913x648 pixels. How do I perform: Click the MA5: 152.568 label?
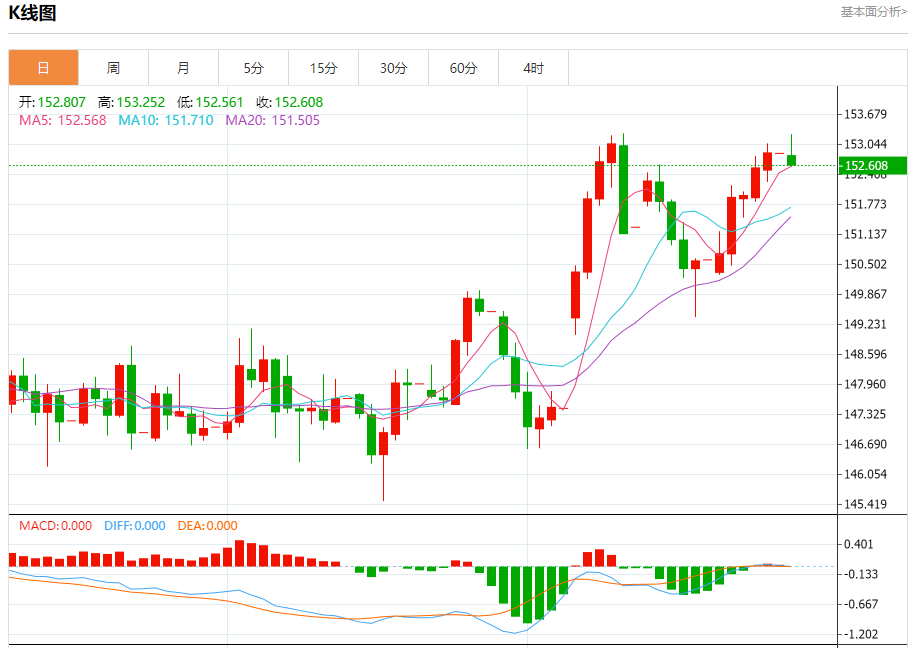63,121
